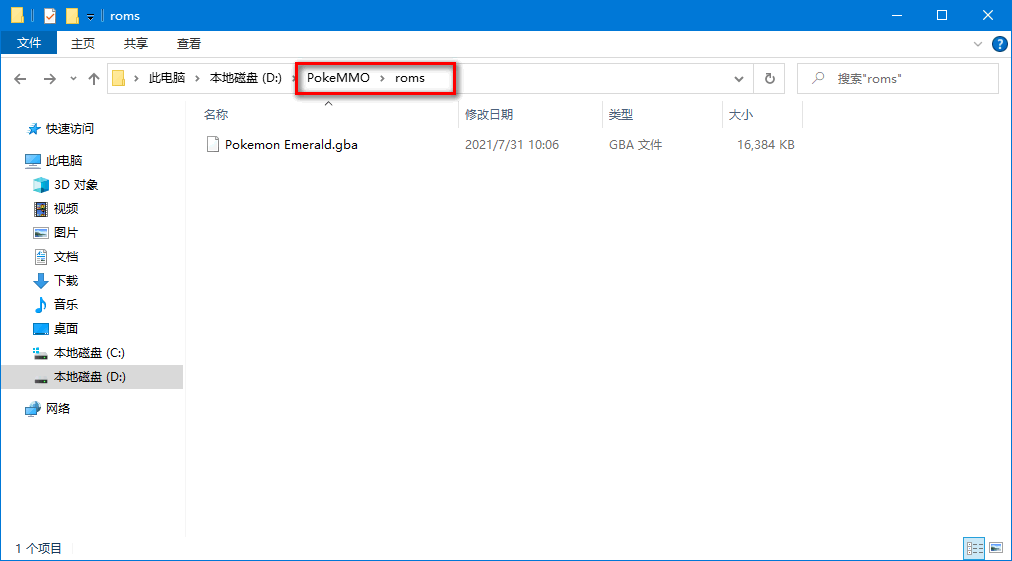Sort files by 修改日期 column

point(490,115)
